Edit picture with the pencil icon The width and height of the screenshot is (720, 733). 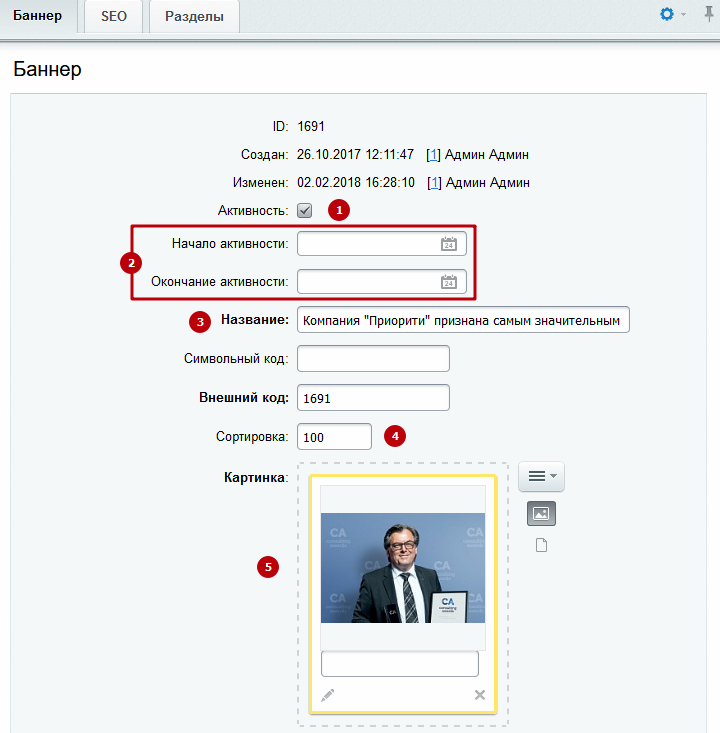(x=328, y=695)
